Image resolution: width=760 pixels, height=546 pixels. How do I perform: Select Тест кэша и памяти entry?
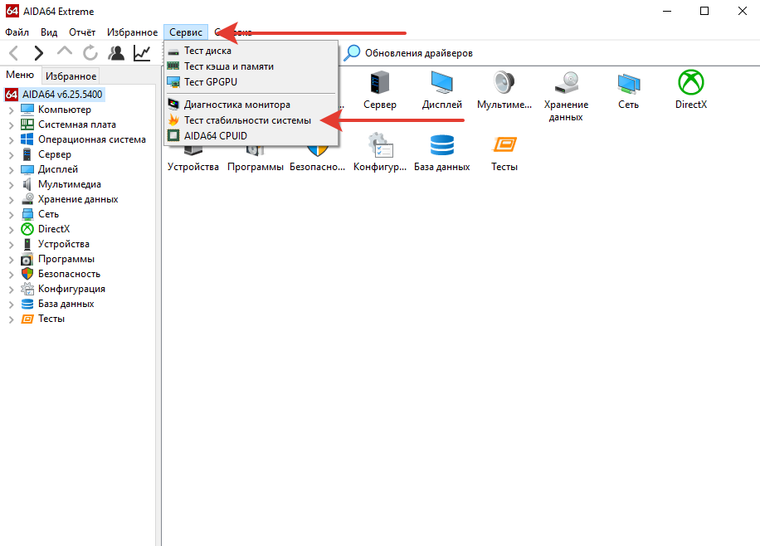pyautogui.click(x=251, y=66)
